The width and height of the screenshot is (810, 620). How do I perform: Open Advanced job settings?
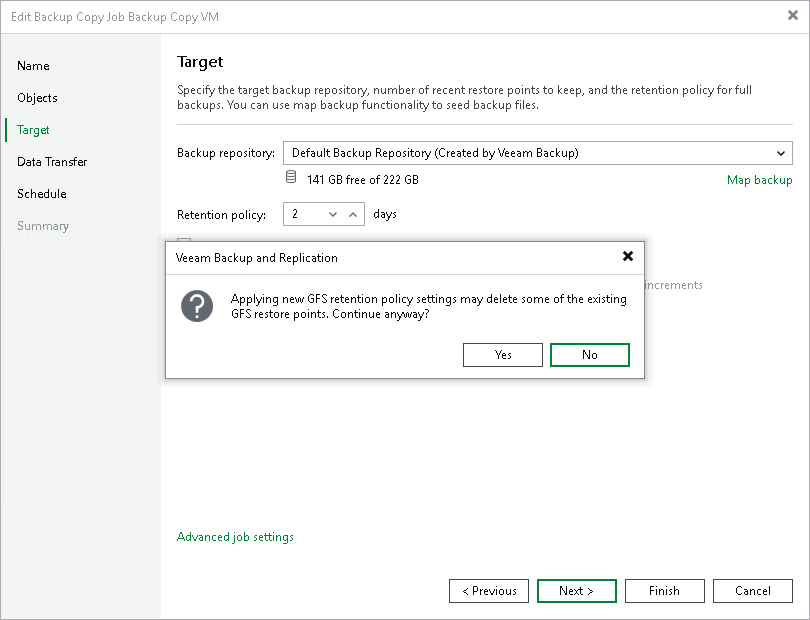235,537
